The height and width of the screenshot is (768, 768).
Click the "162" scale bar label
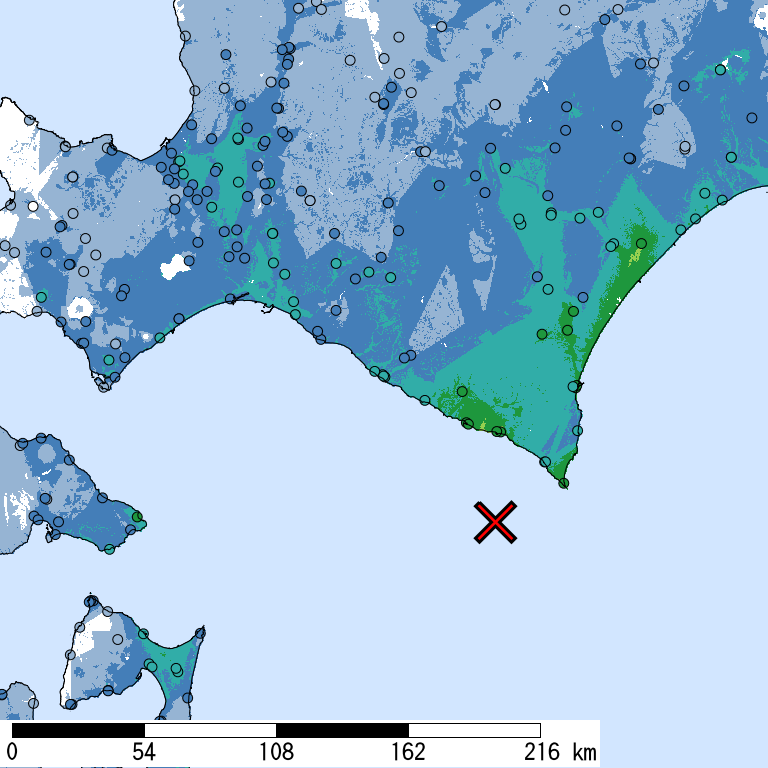tap(408, 752)
